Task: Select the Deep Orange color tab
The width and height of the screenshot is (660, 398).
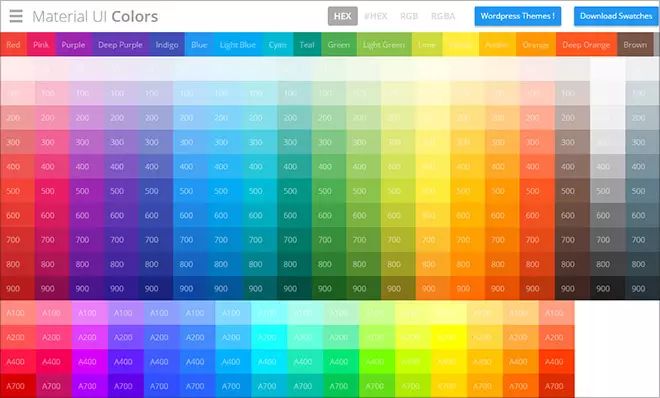Action: (586, 45)
